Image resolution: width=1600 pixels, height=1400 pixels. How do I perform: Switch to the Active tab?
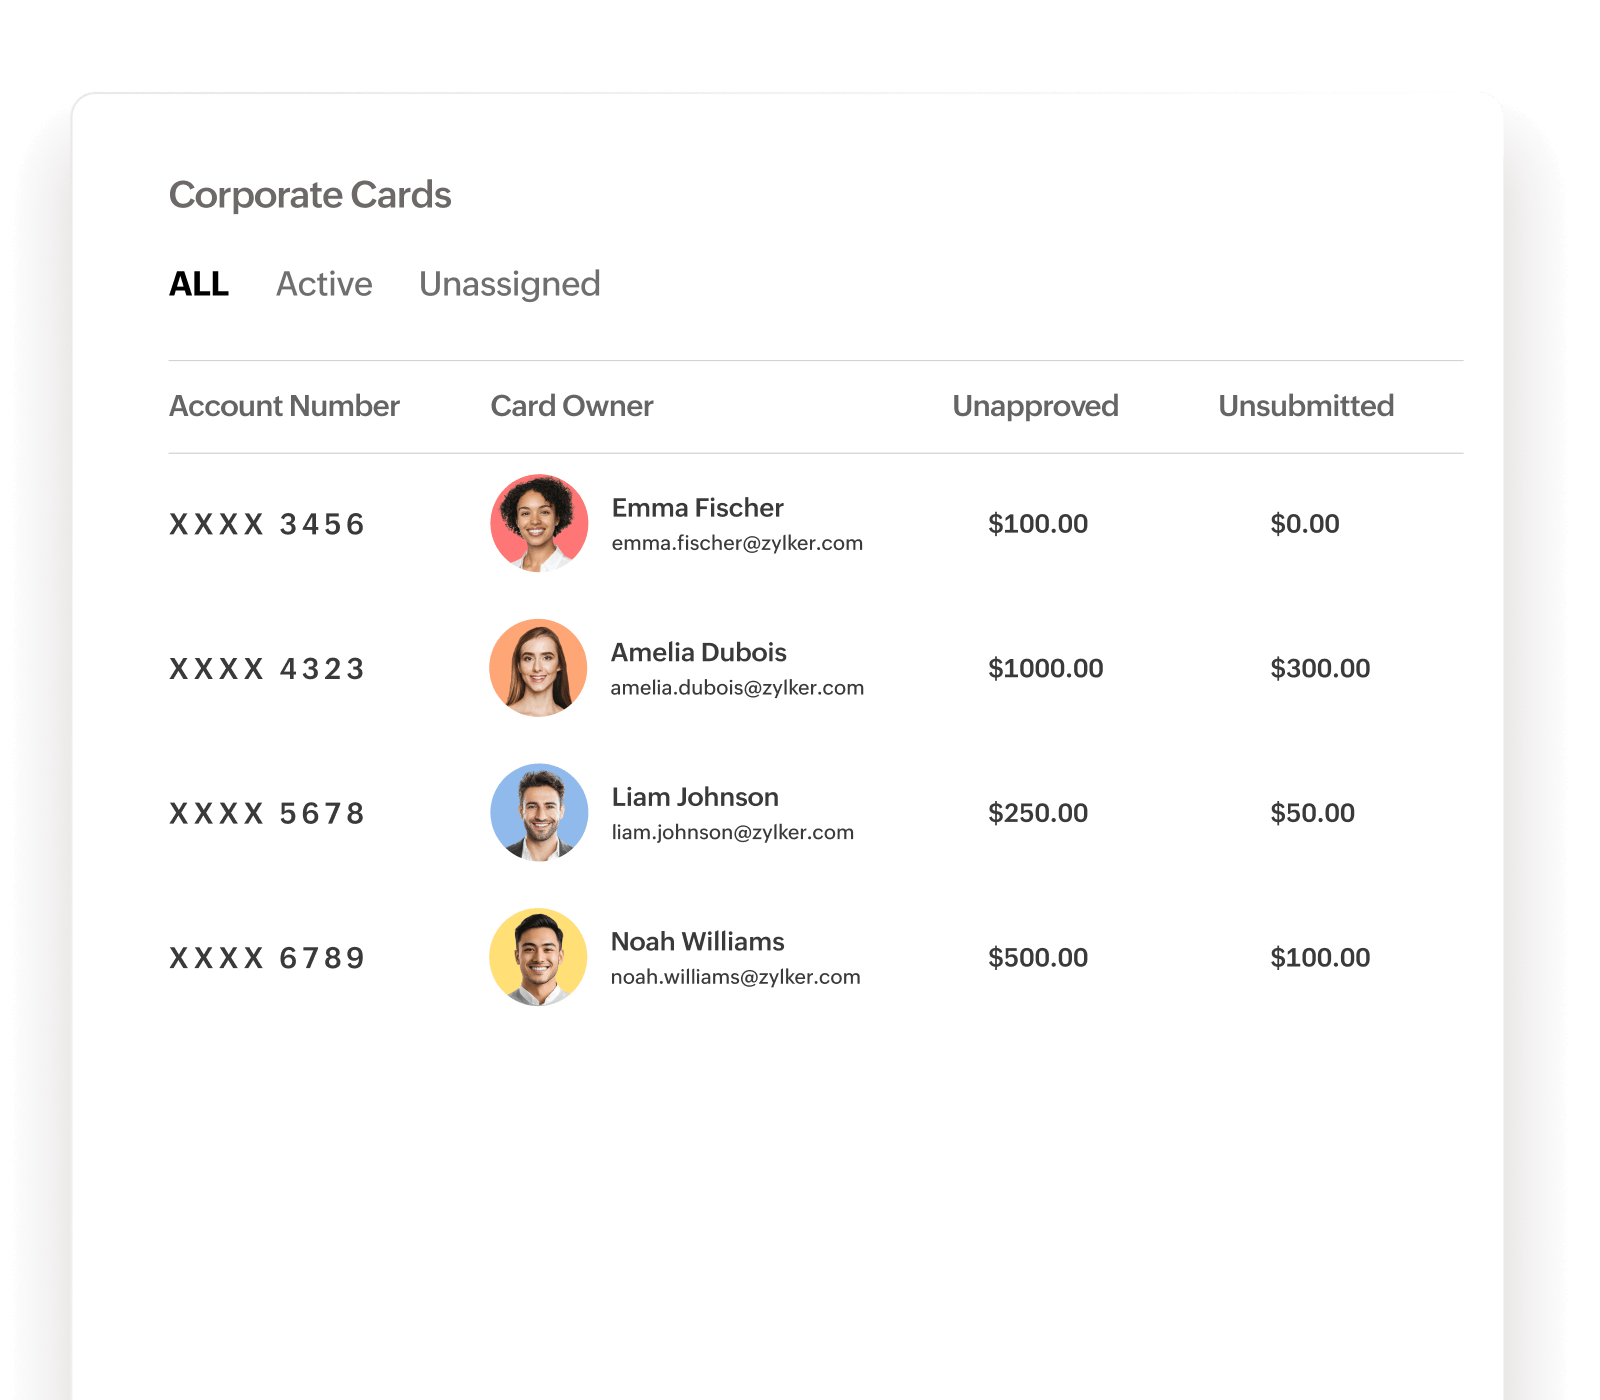(x=324, y=284)
